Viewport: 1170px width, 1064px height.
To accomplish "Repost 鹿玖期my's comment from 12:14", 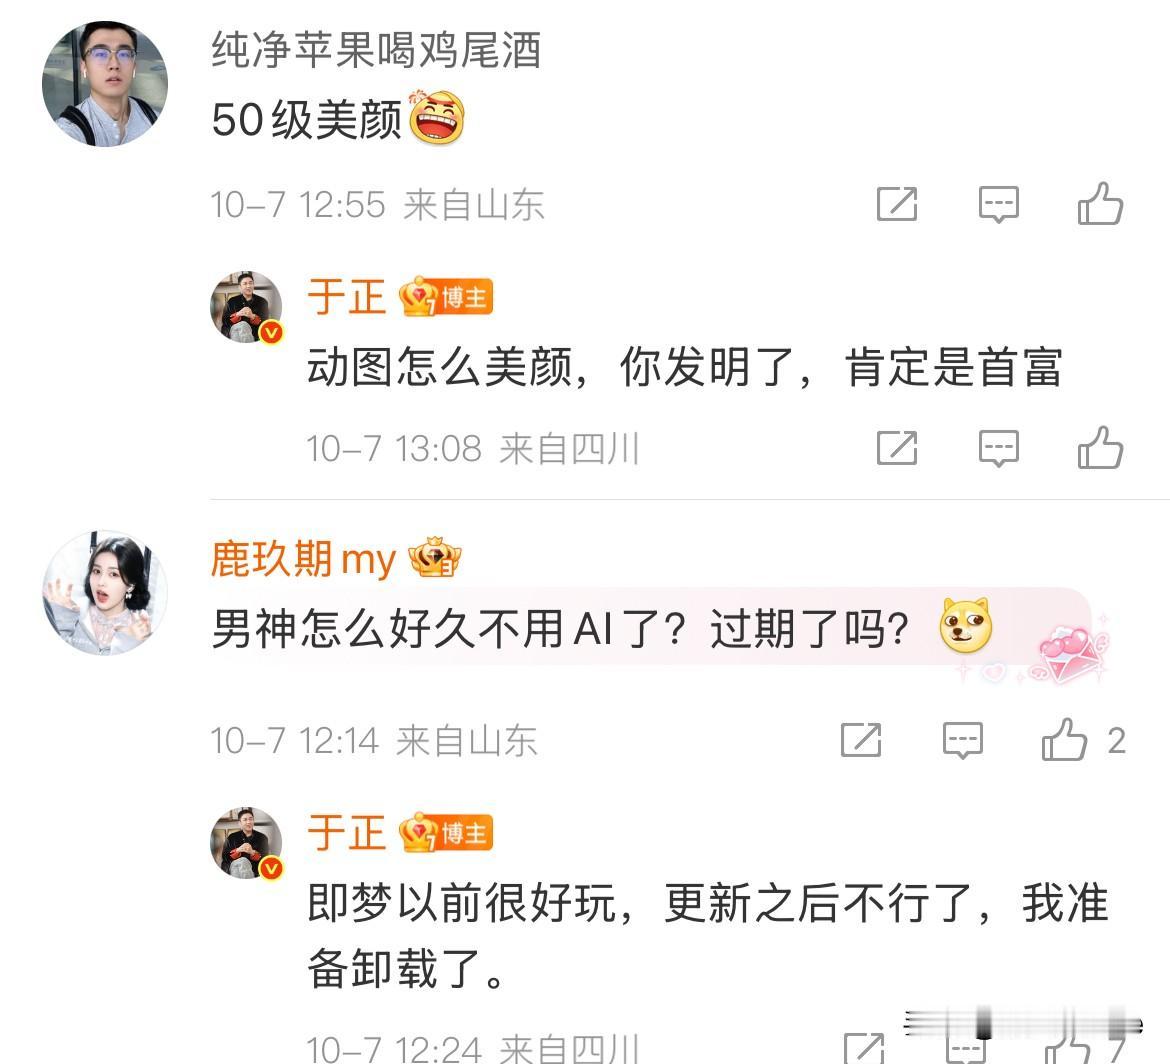I will (860, 740).
